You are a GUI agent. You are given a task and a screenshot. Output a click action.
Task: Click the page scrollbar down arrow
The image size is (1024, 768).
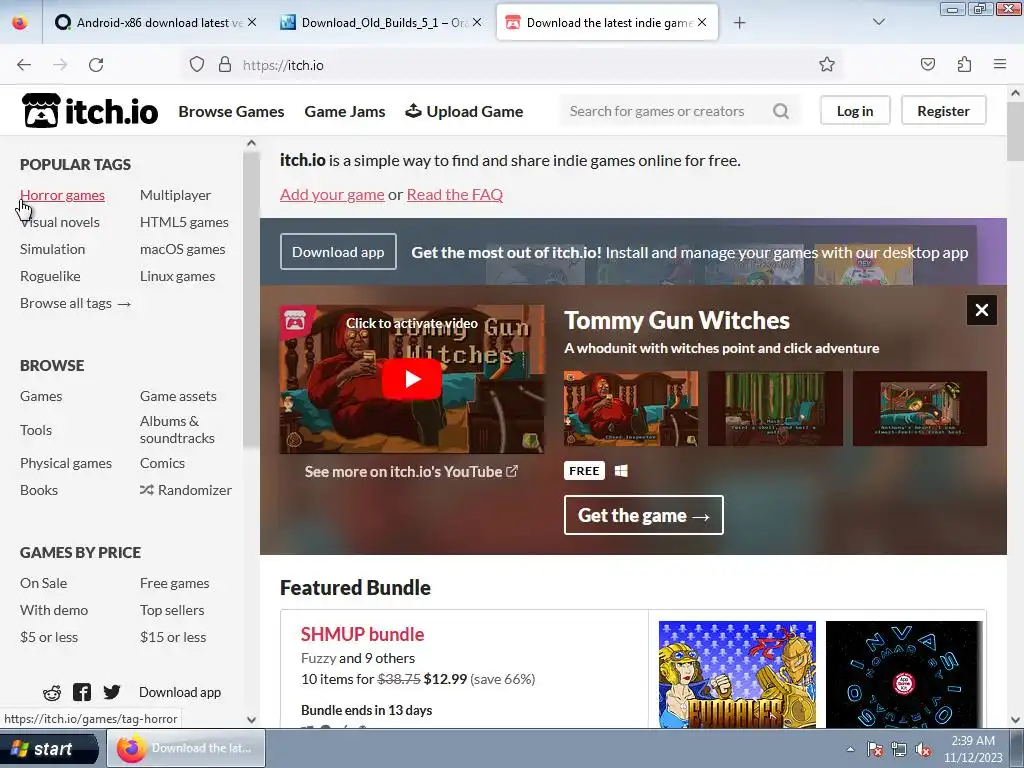1015,720
